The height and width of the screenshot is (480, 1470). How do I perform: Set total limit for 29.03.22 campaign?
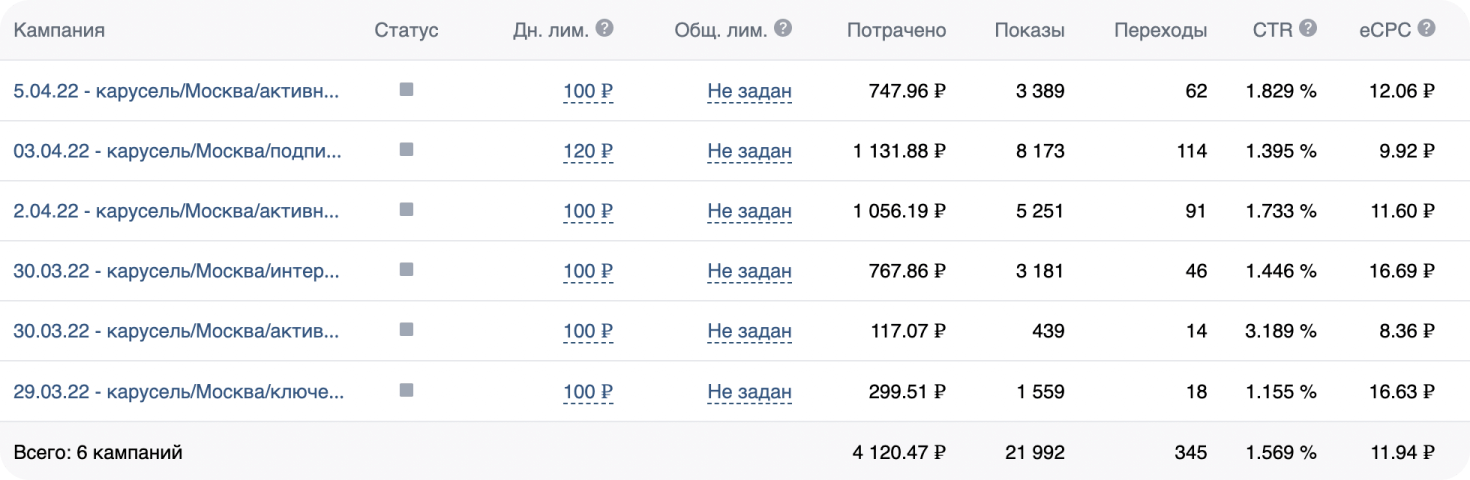[x=749, y=391]
